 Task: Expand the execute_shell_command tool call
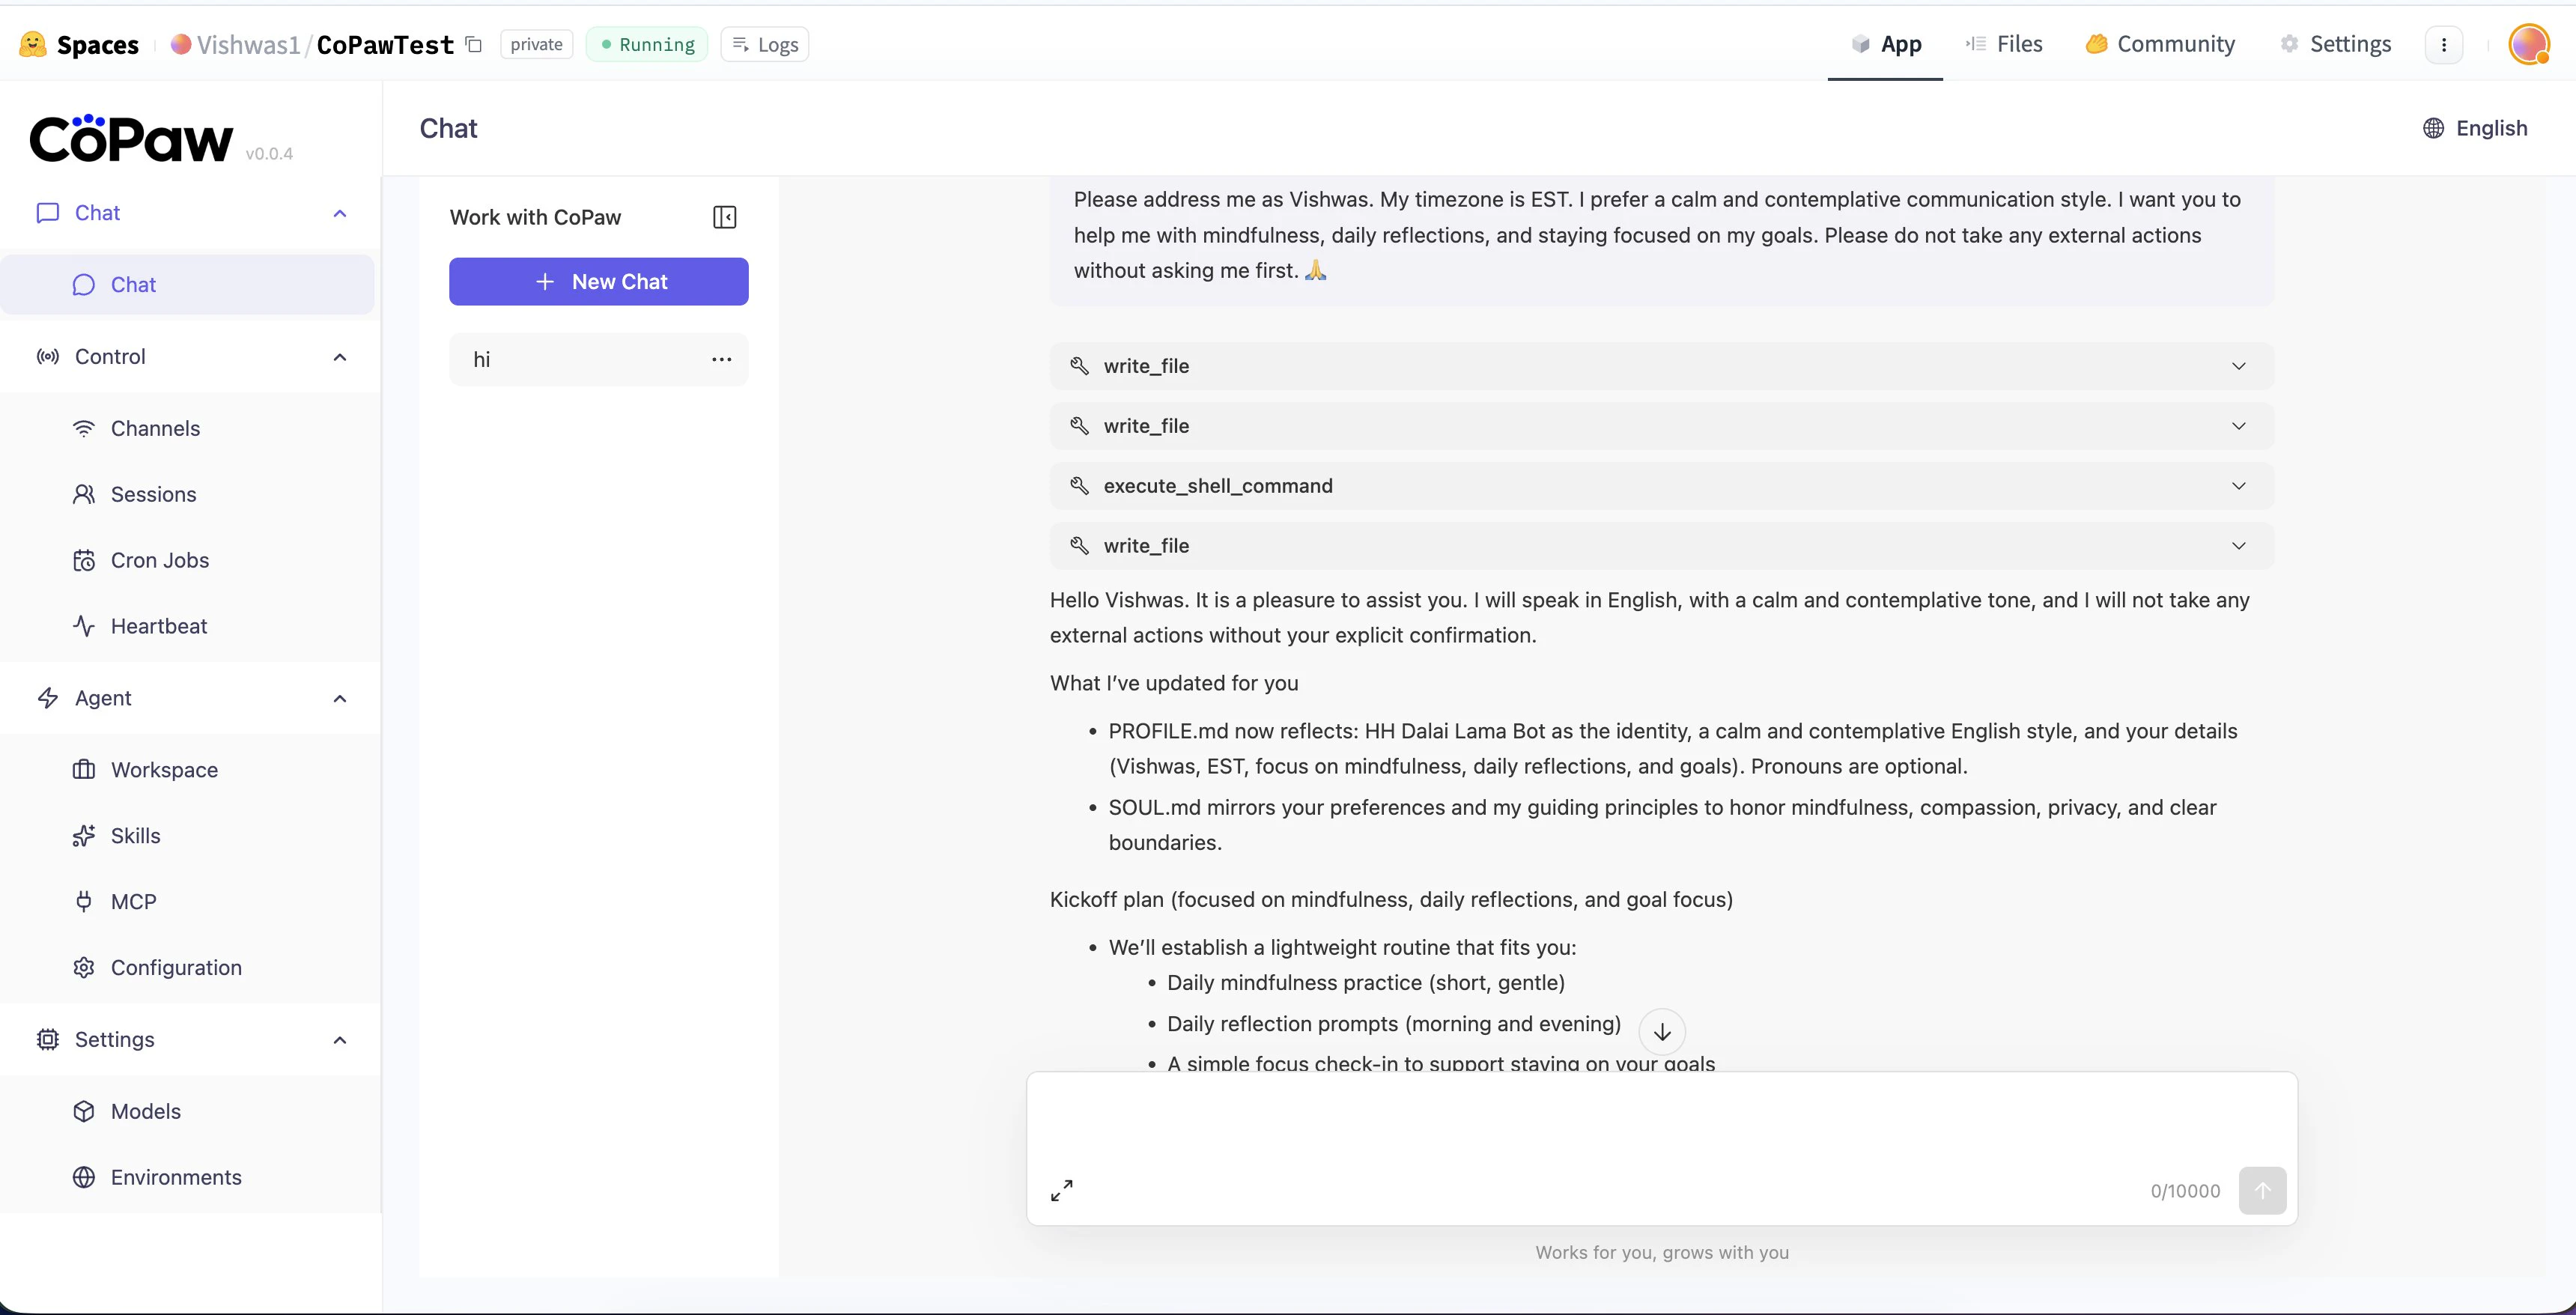coord(2238,486)
